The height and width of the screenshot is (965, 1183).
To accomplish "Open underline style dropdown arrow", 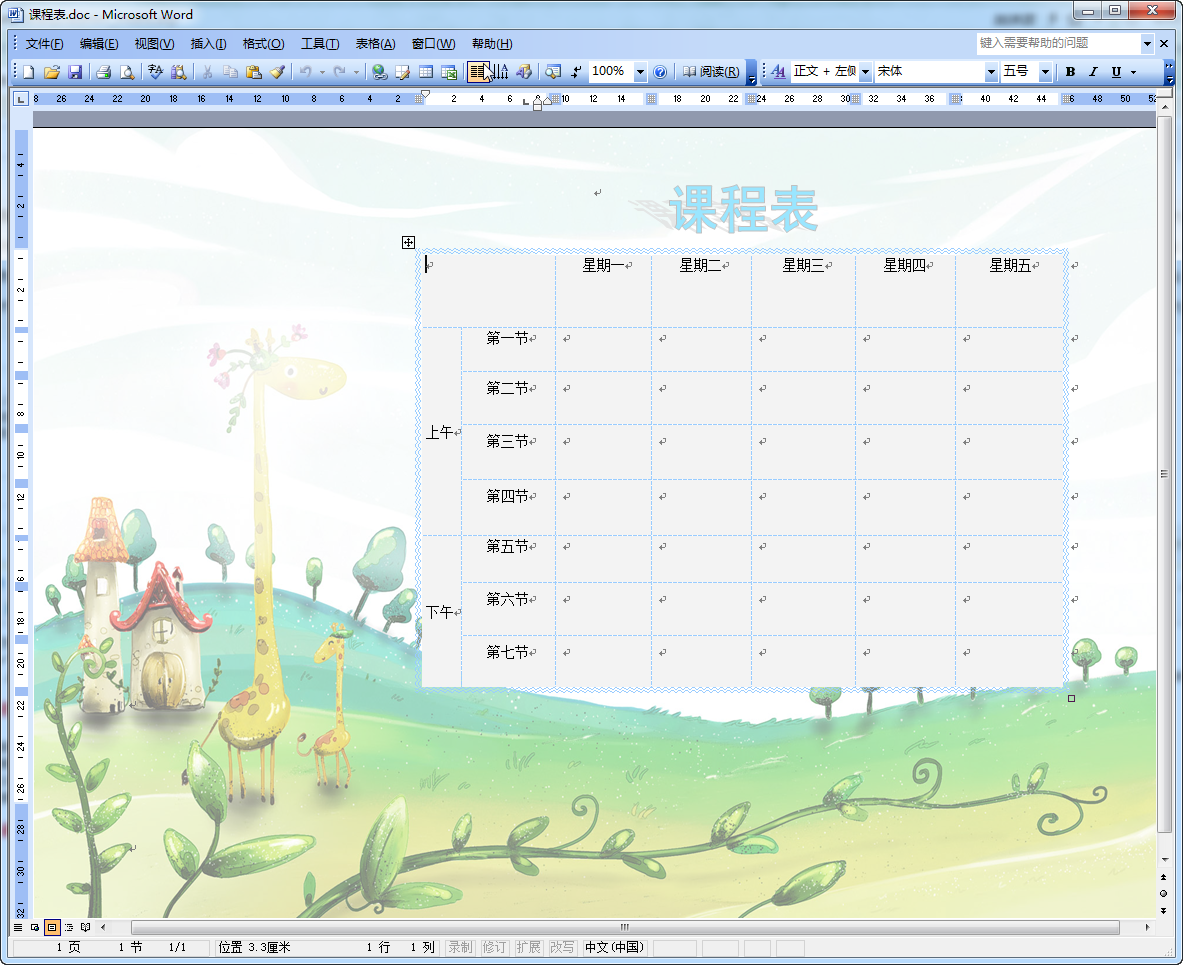I will pos(1133,72).
